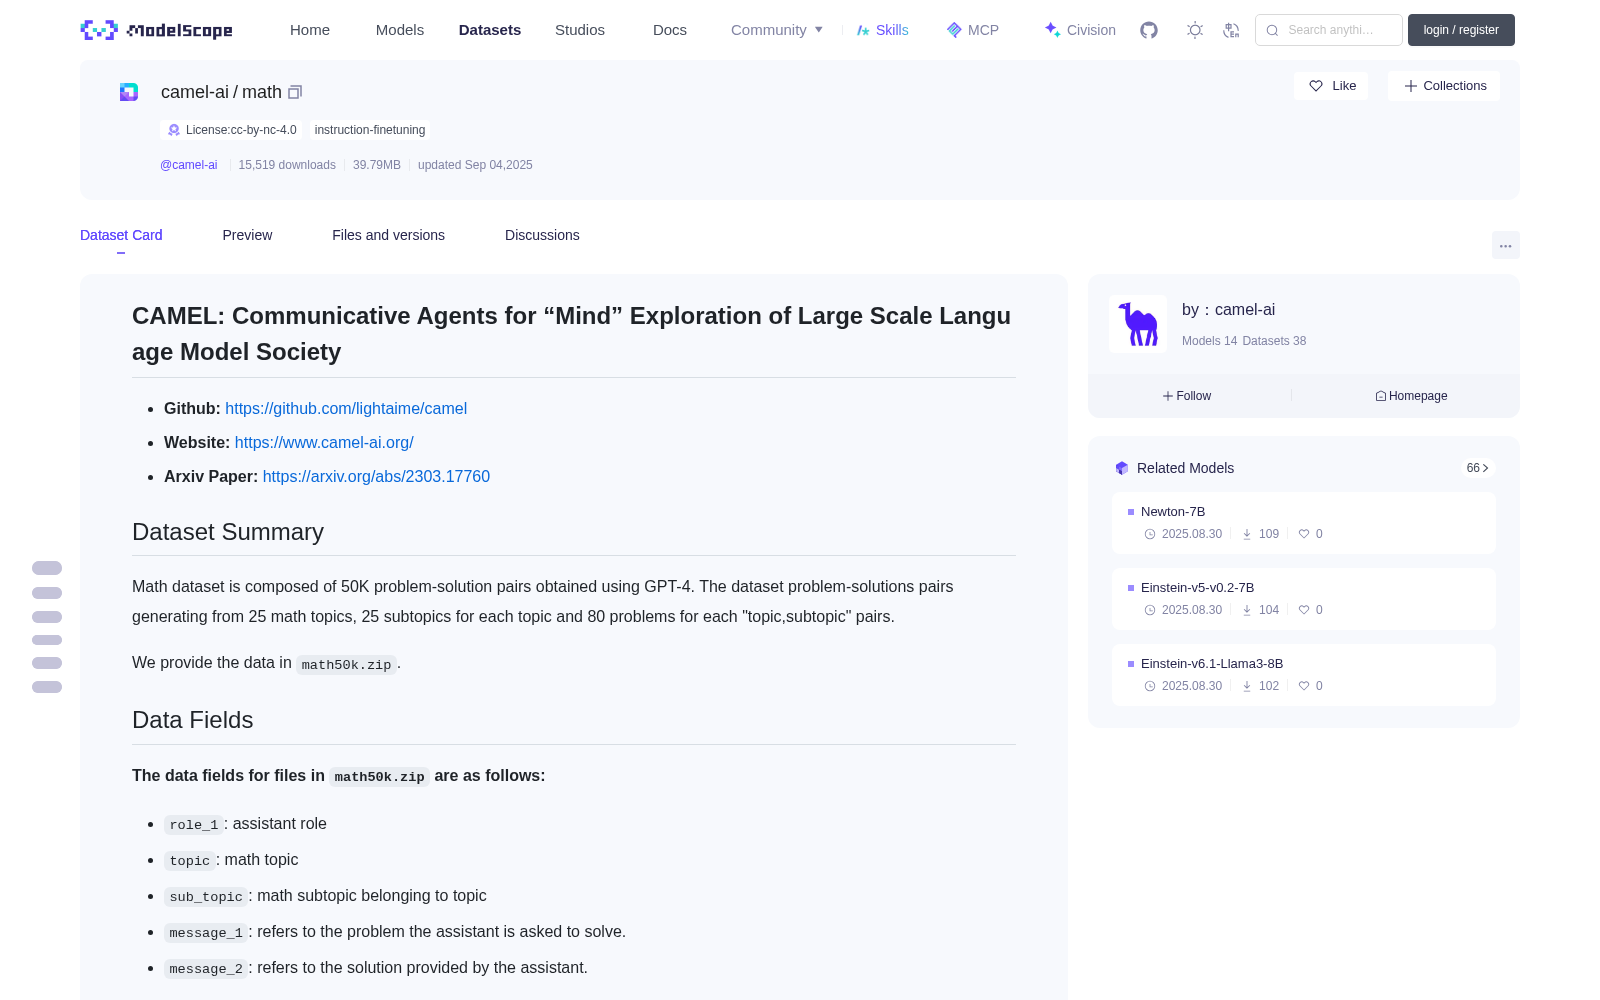Screen dimensions: 1600x1000
Task: Open the Studios nav item
Action: (x=580, y=30)
